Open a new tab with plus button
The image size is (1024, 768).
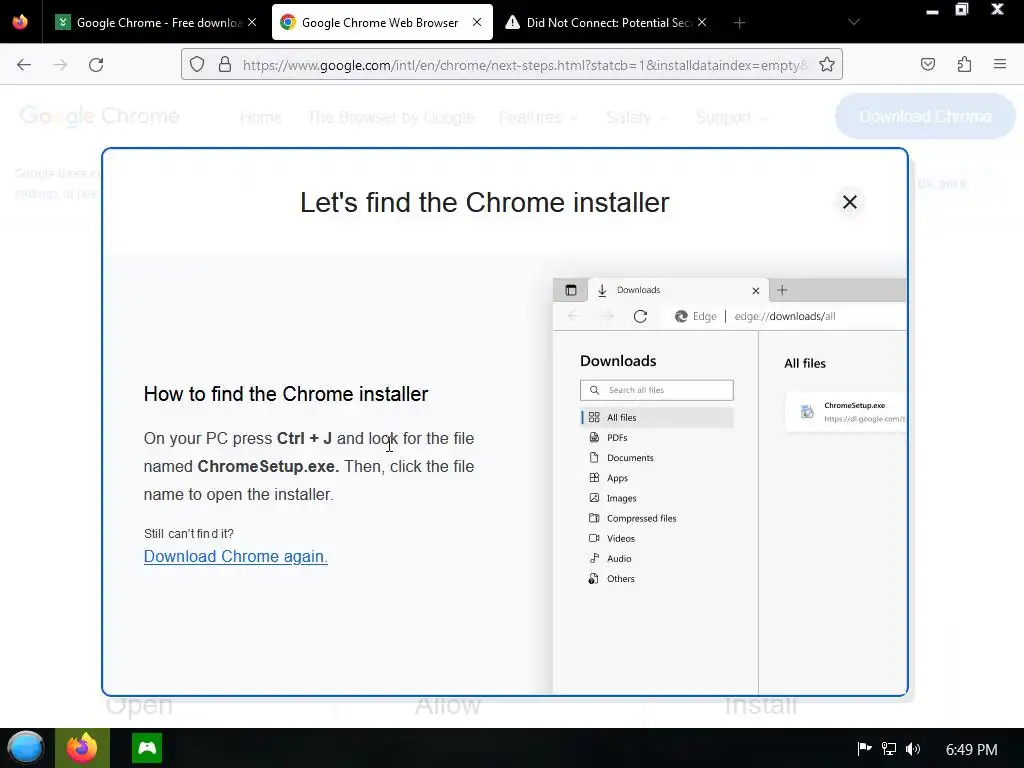(739, 23)
